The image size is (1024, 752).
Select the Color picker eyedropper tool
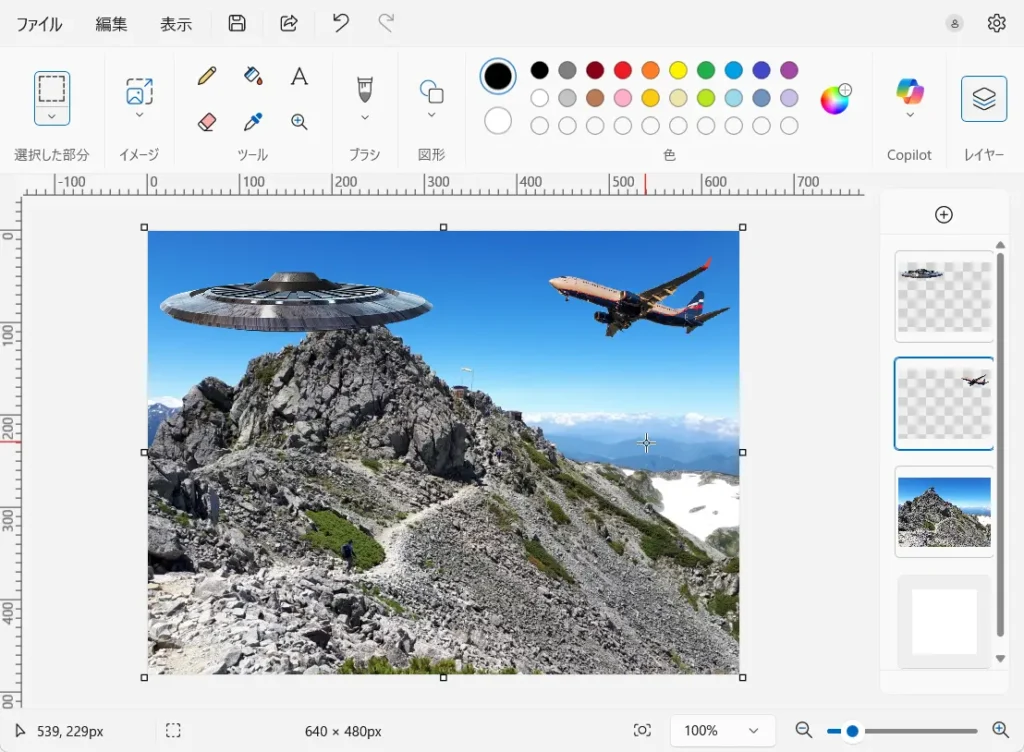pos(253,121)
